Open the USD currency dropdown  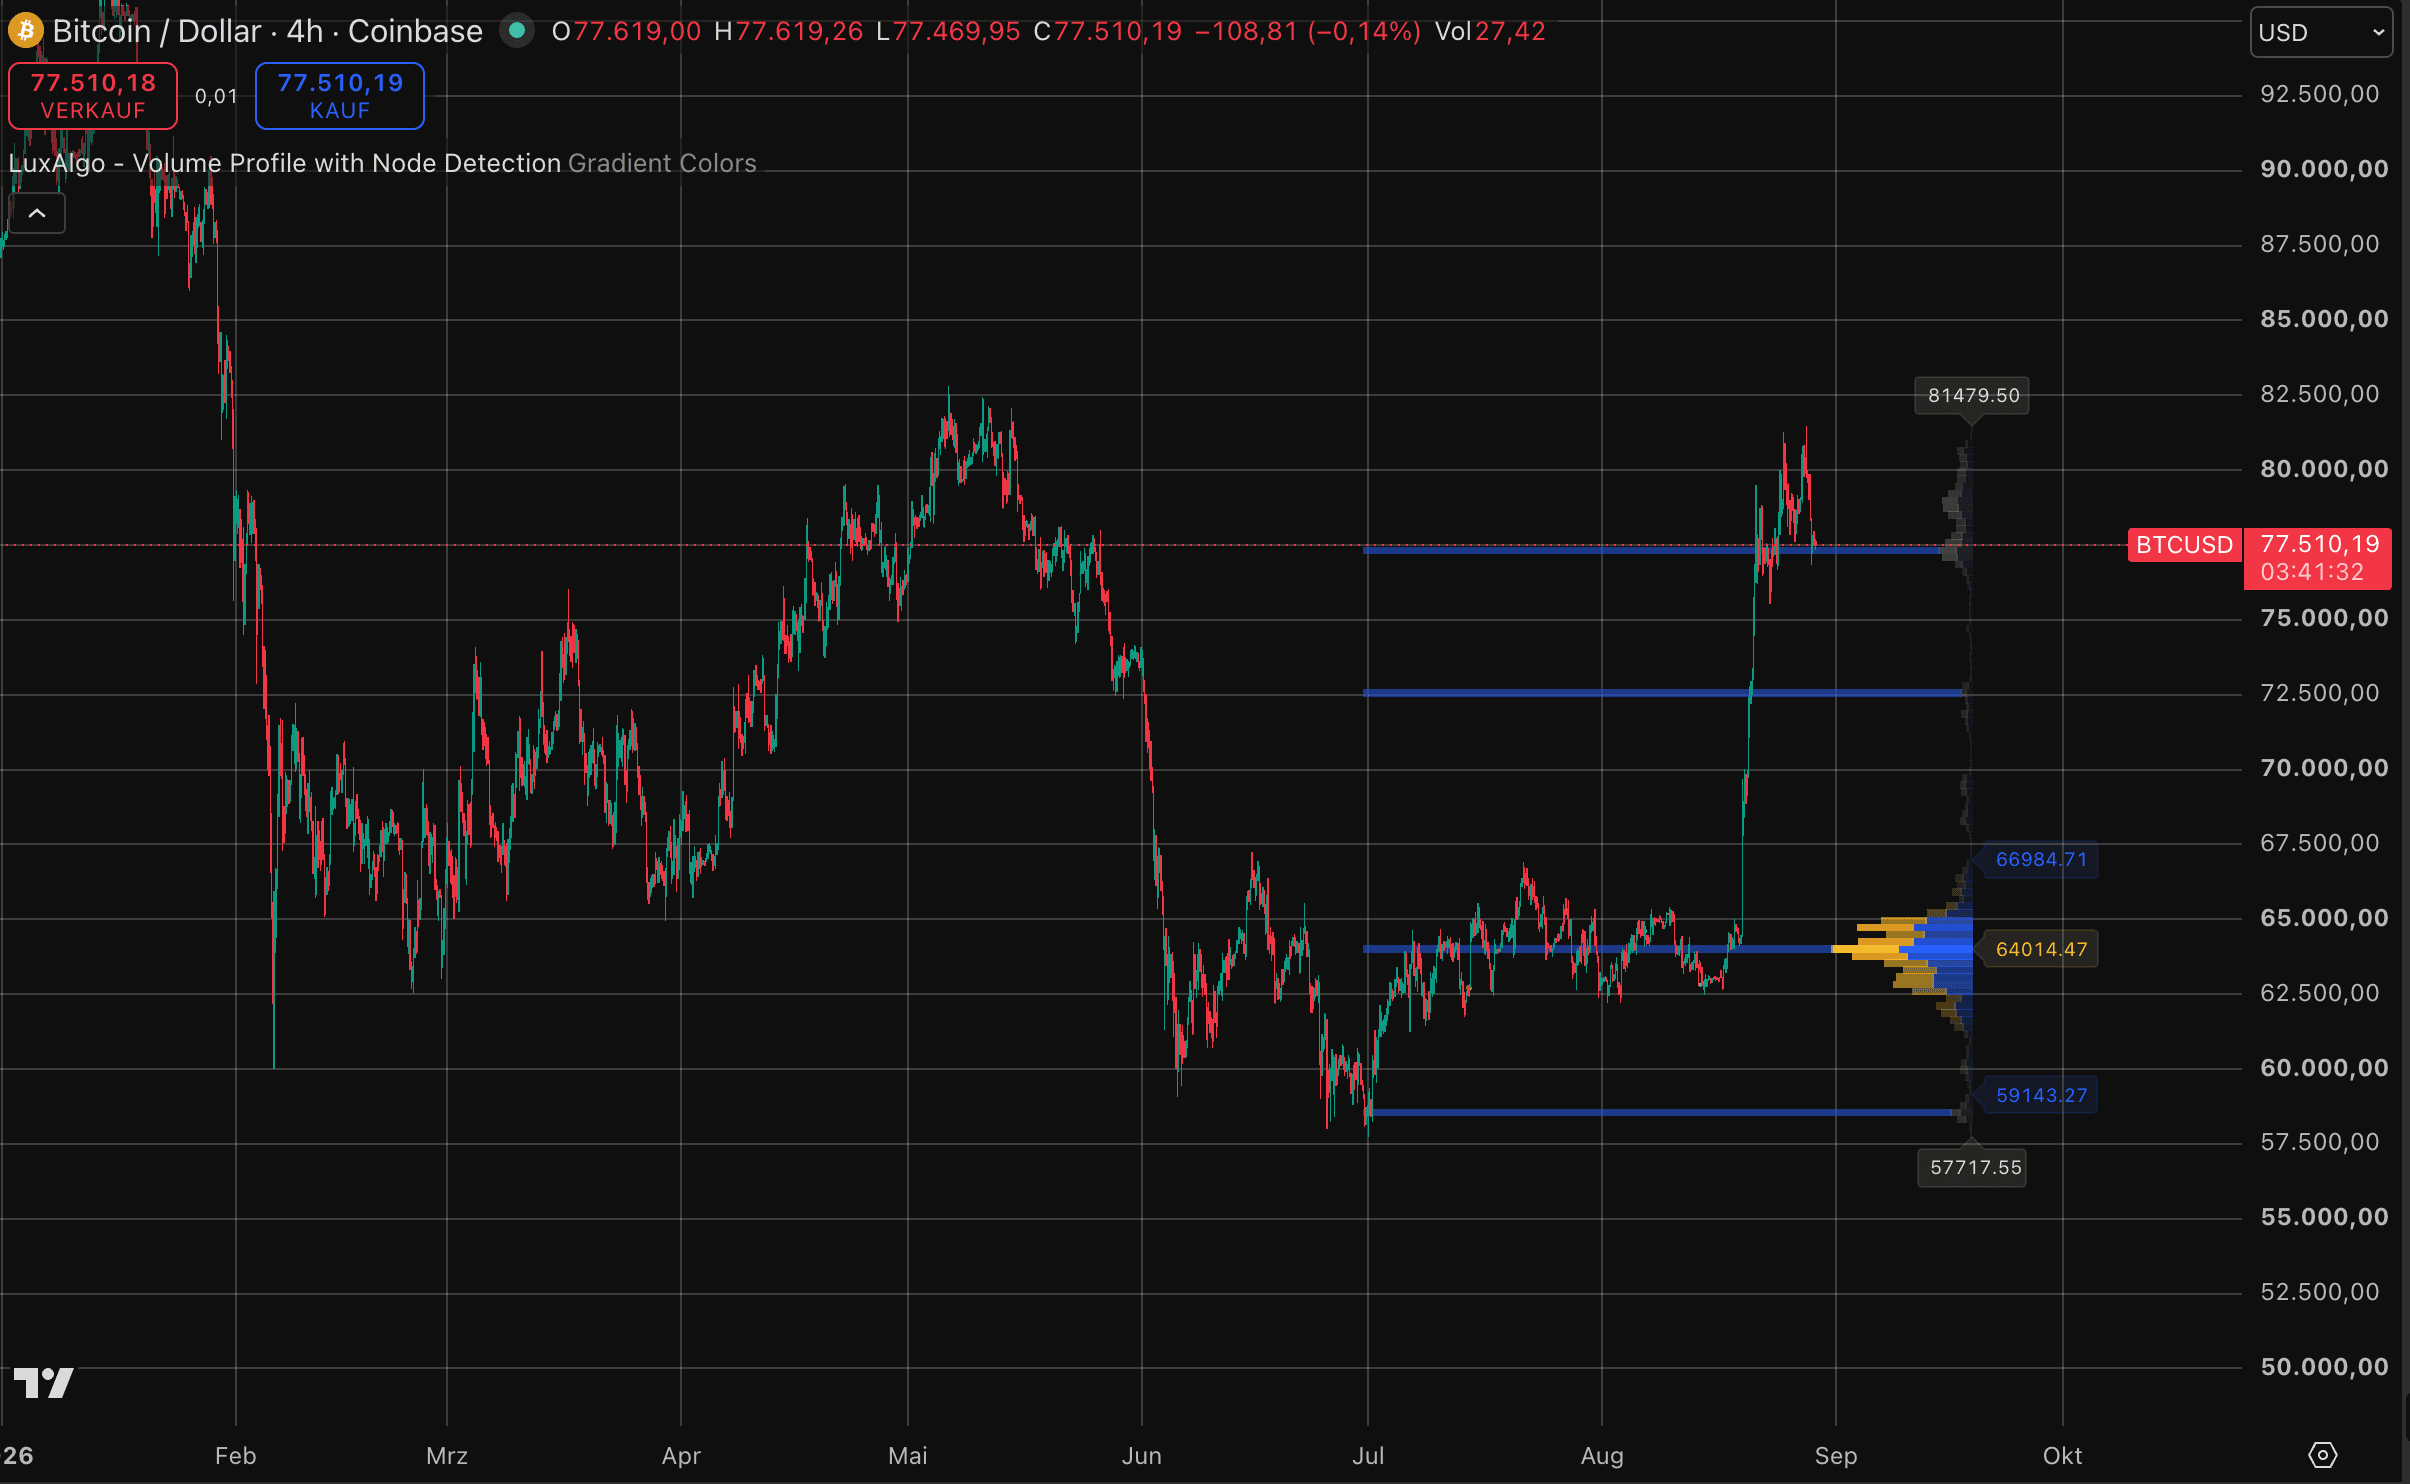2321,33
